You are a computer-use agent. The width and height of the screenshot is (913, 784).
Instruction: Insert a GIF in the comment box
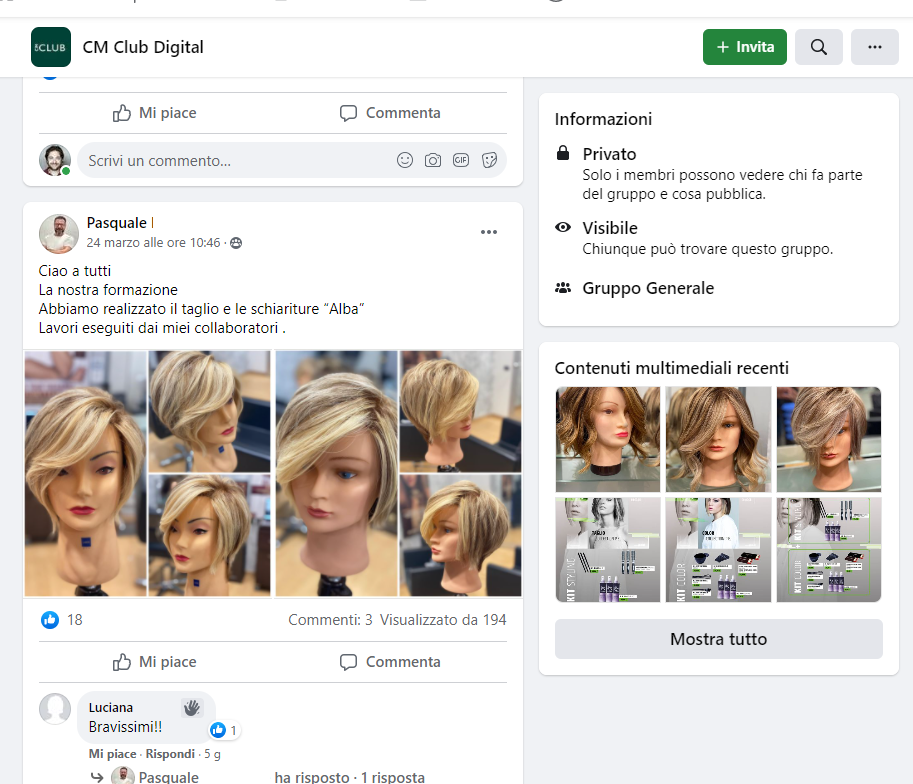tap(461, 160)
